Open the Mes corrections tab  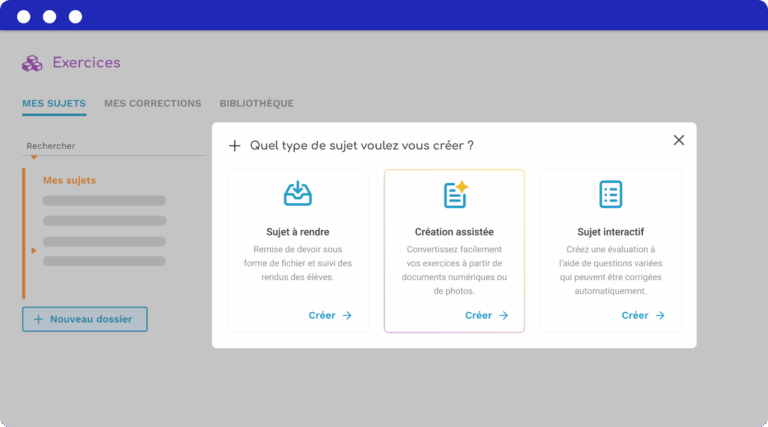pos(152,103)
